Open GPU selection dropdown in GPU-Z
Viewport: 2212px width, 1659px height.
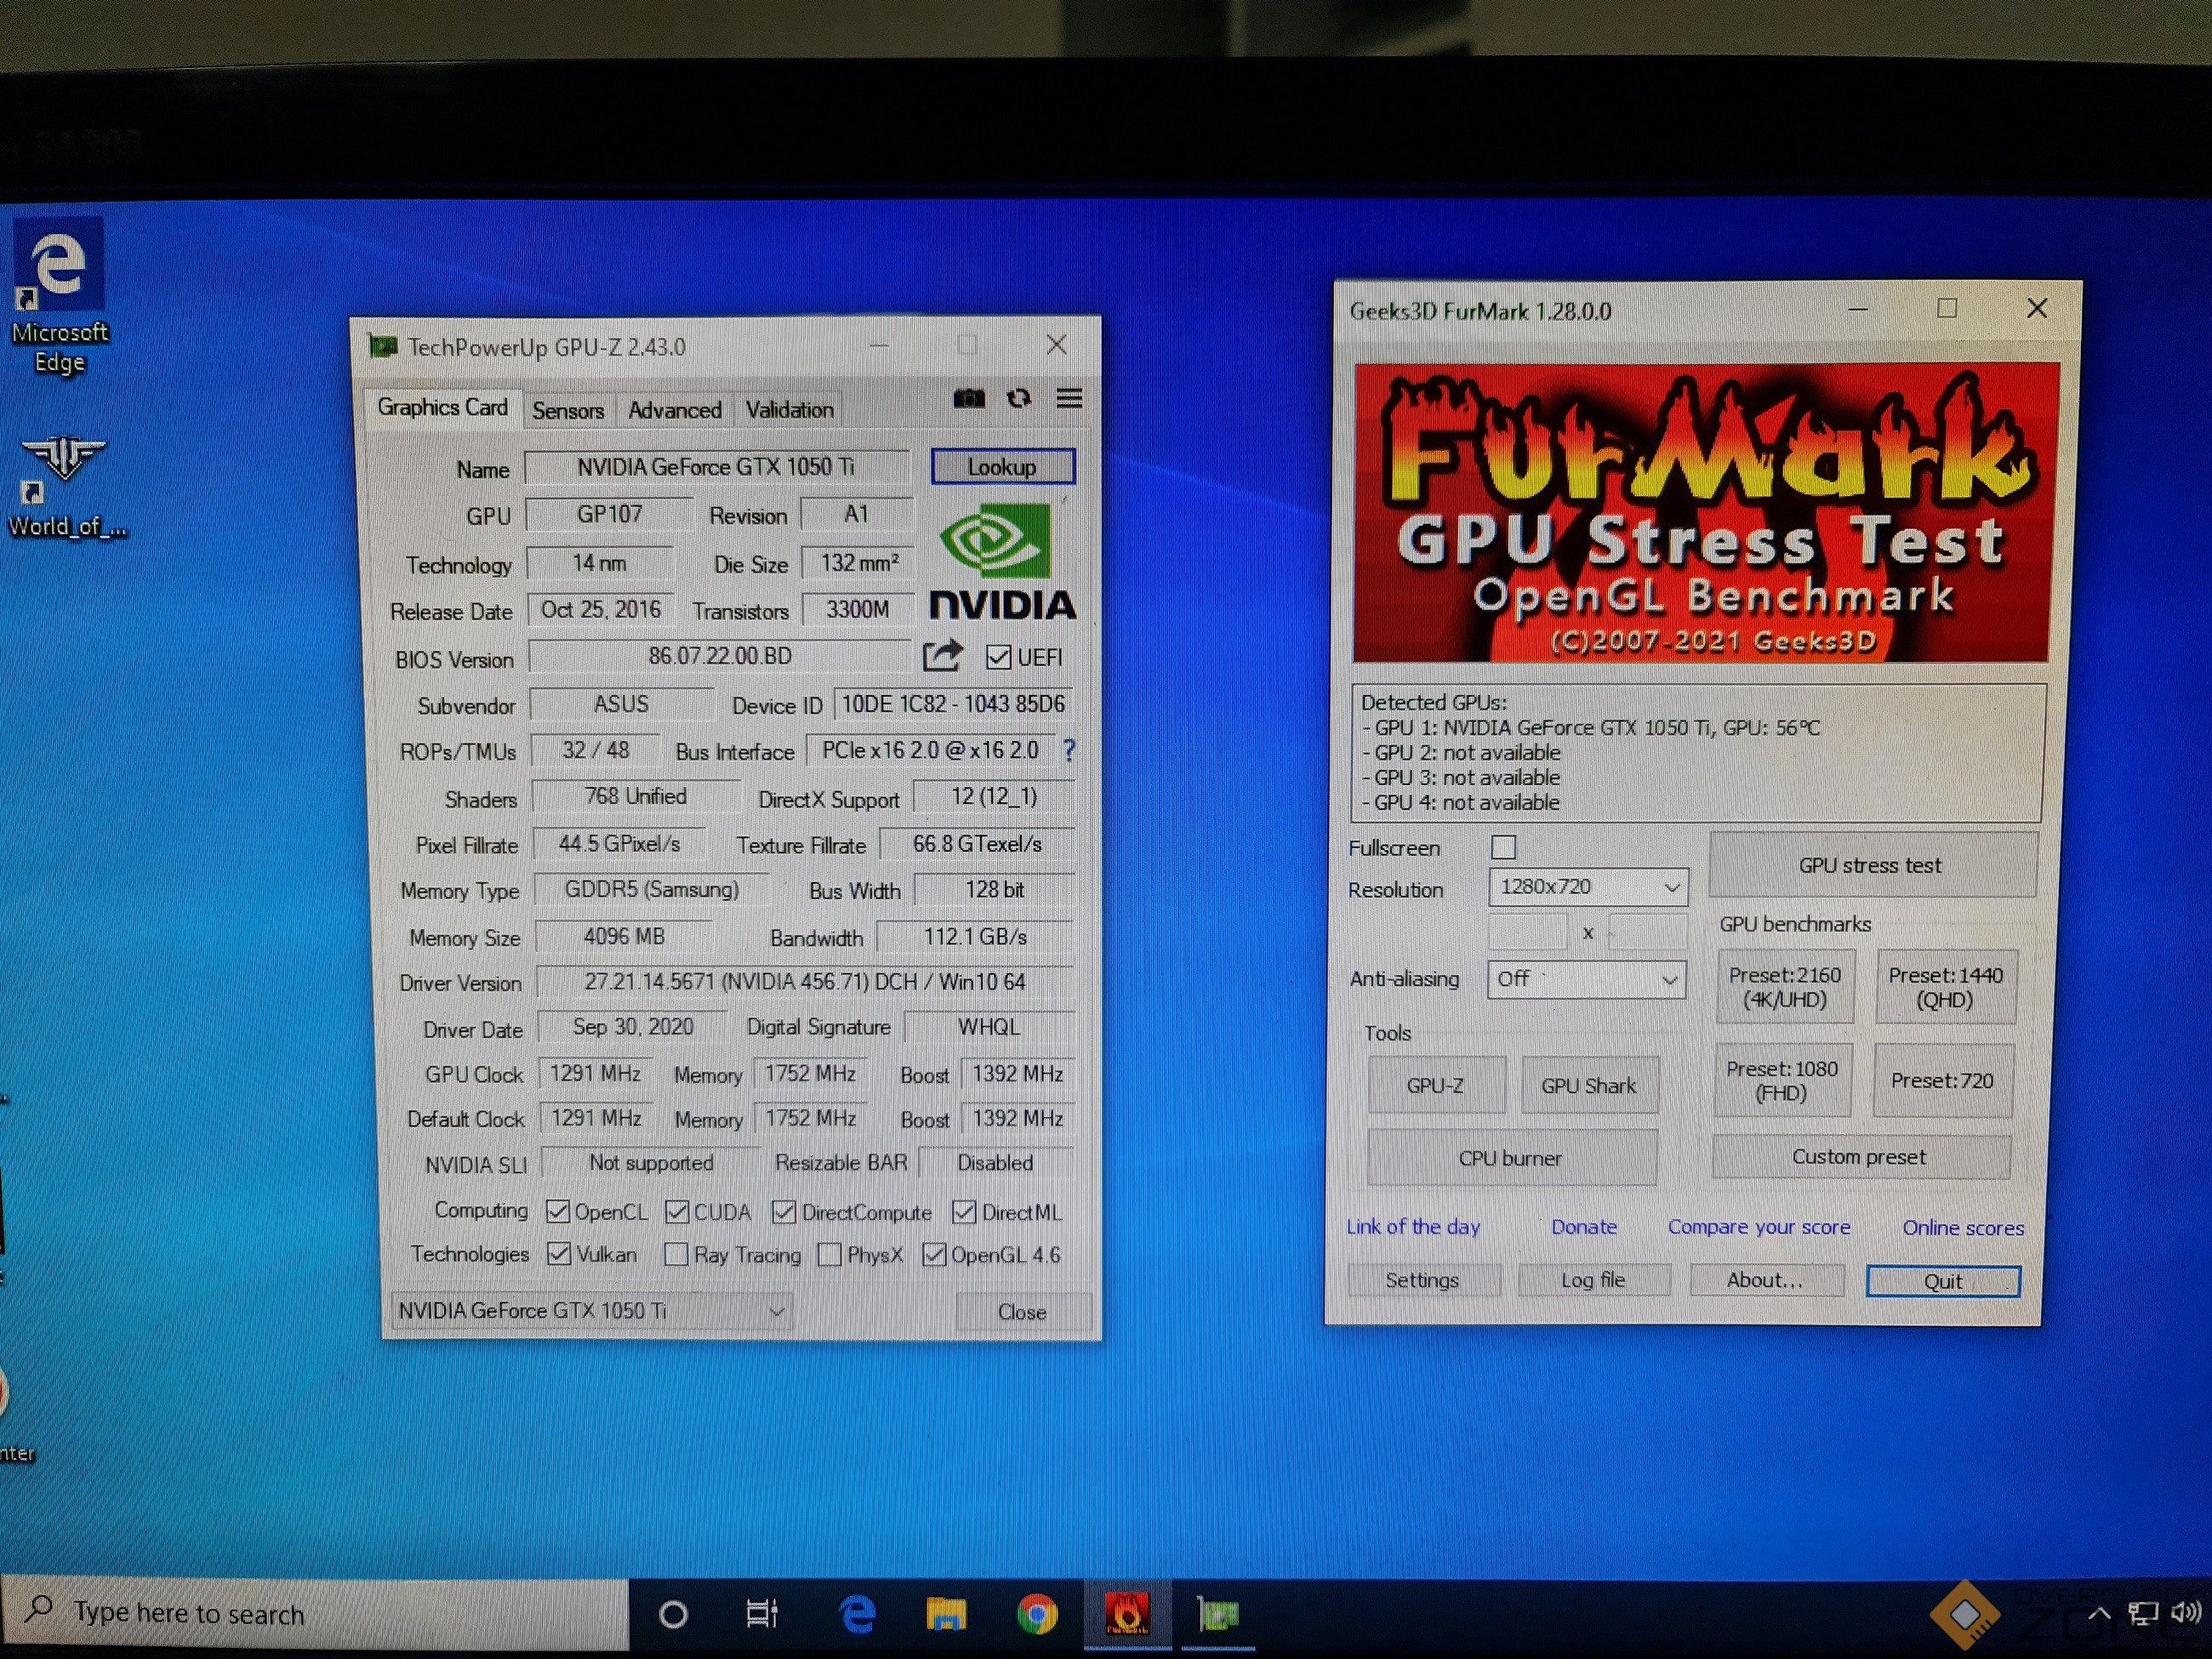click(x=592, y=1310)
